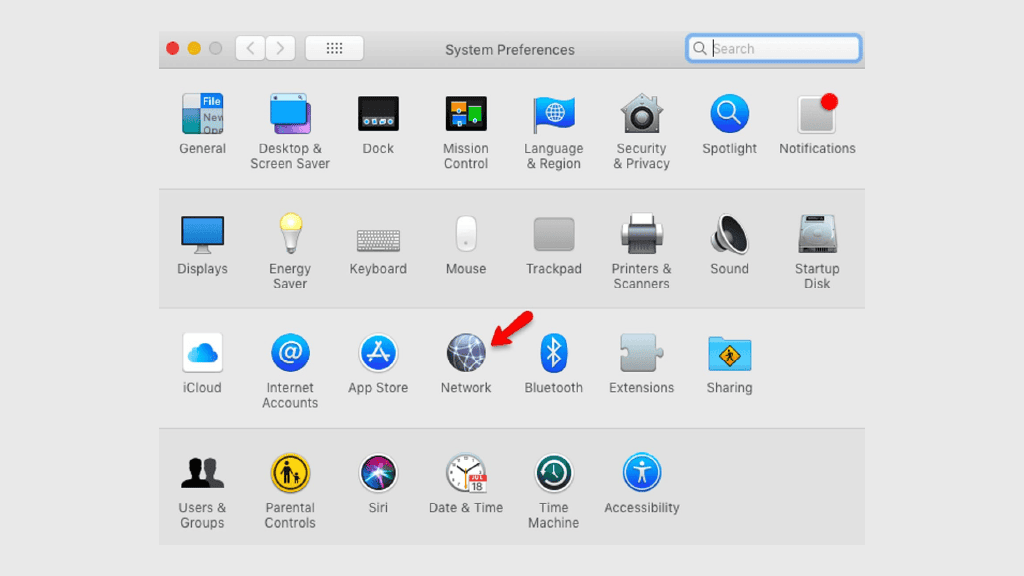Focus the Search field

(x=773, y=48)
